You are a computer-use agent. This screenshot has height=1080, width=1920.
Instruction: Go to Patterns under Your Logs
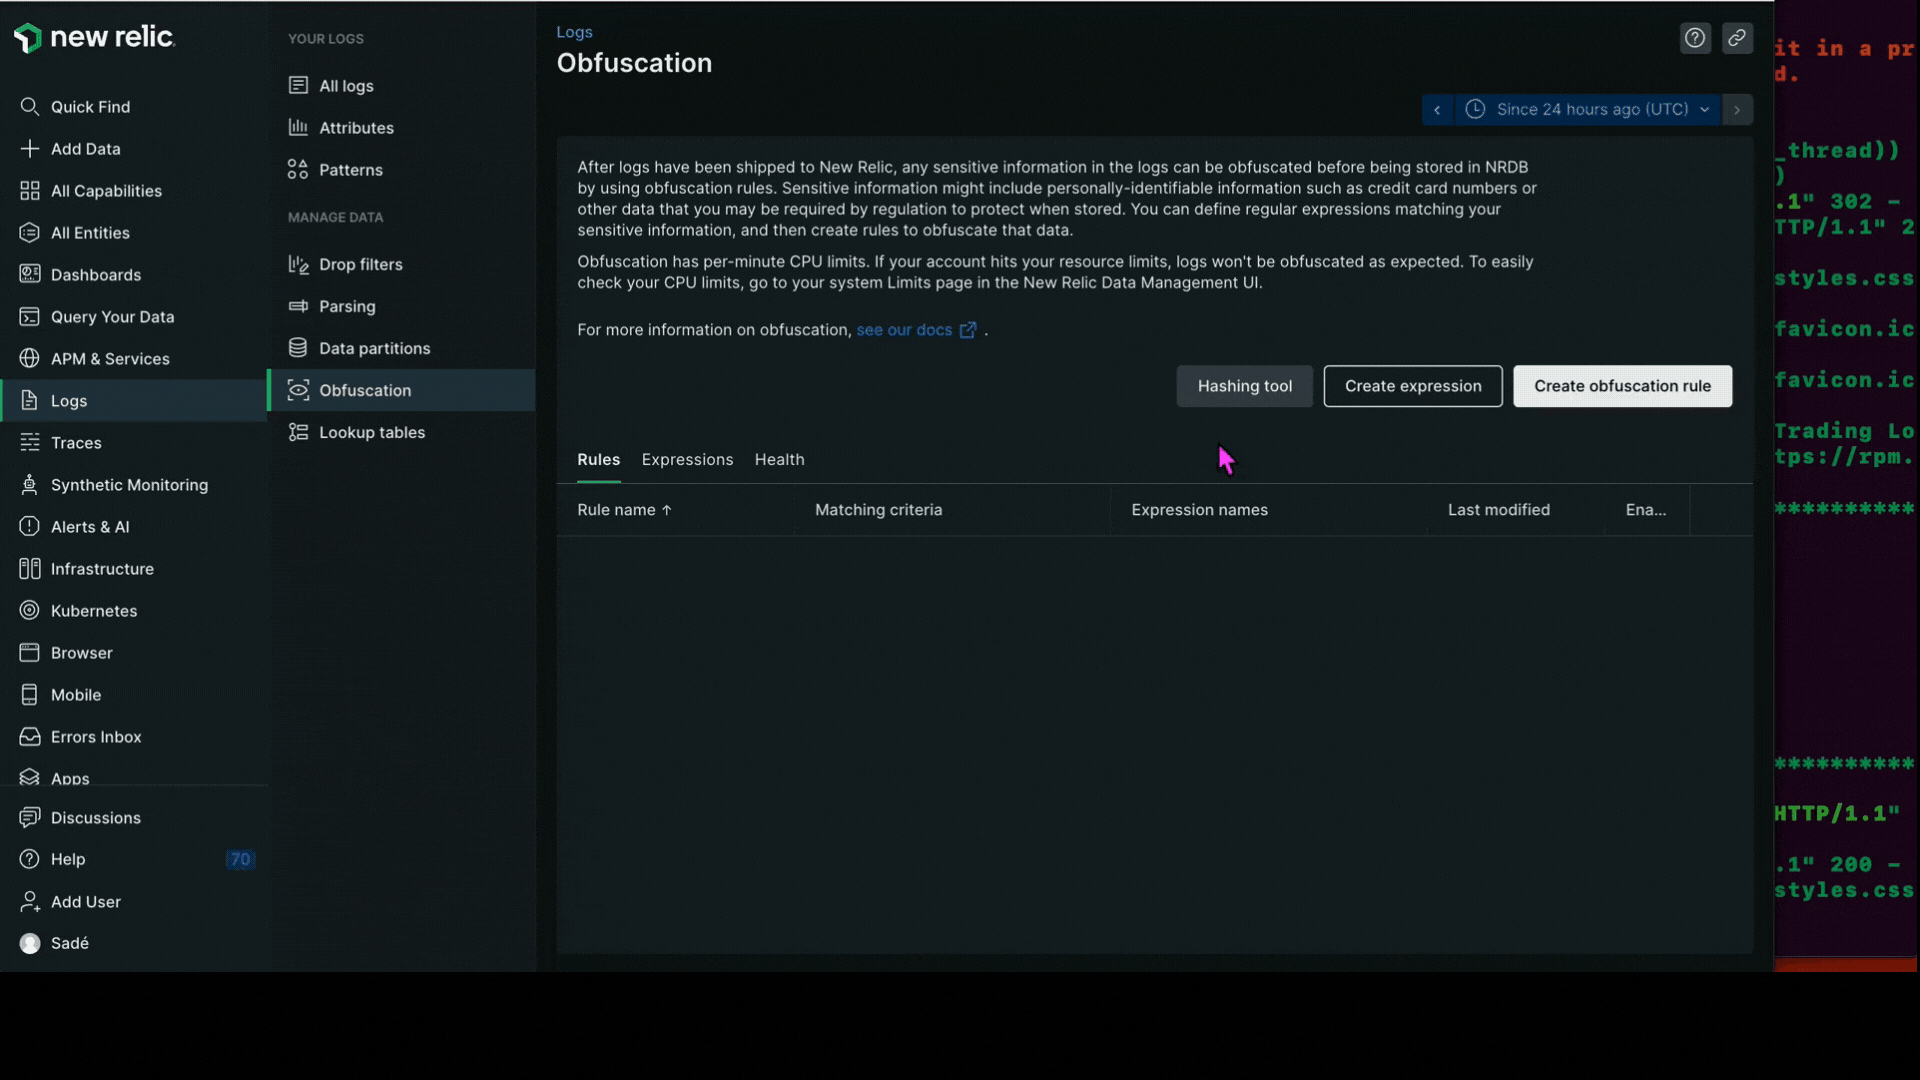[350, 170]
